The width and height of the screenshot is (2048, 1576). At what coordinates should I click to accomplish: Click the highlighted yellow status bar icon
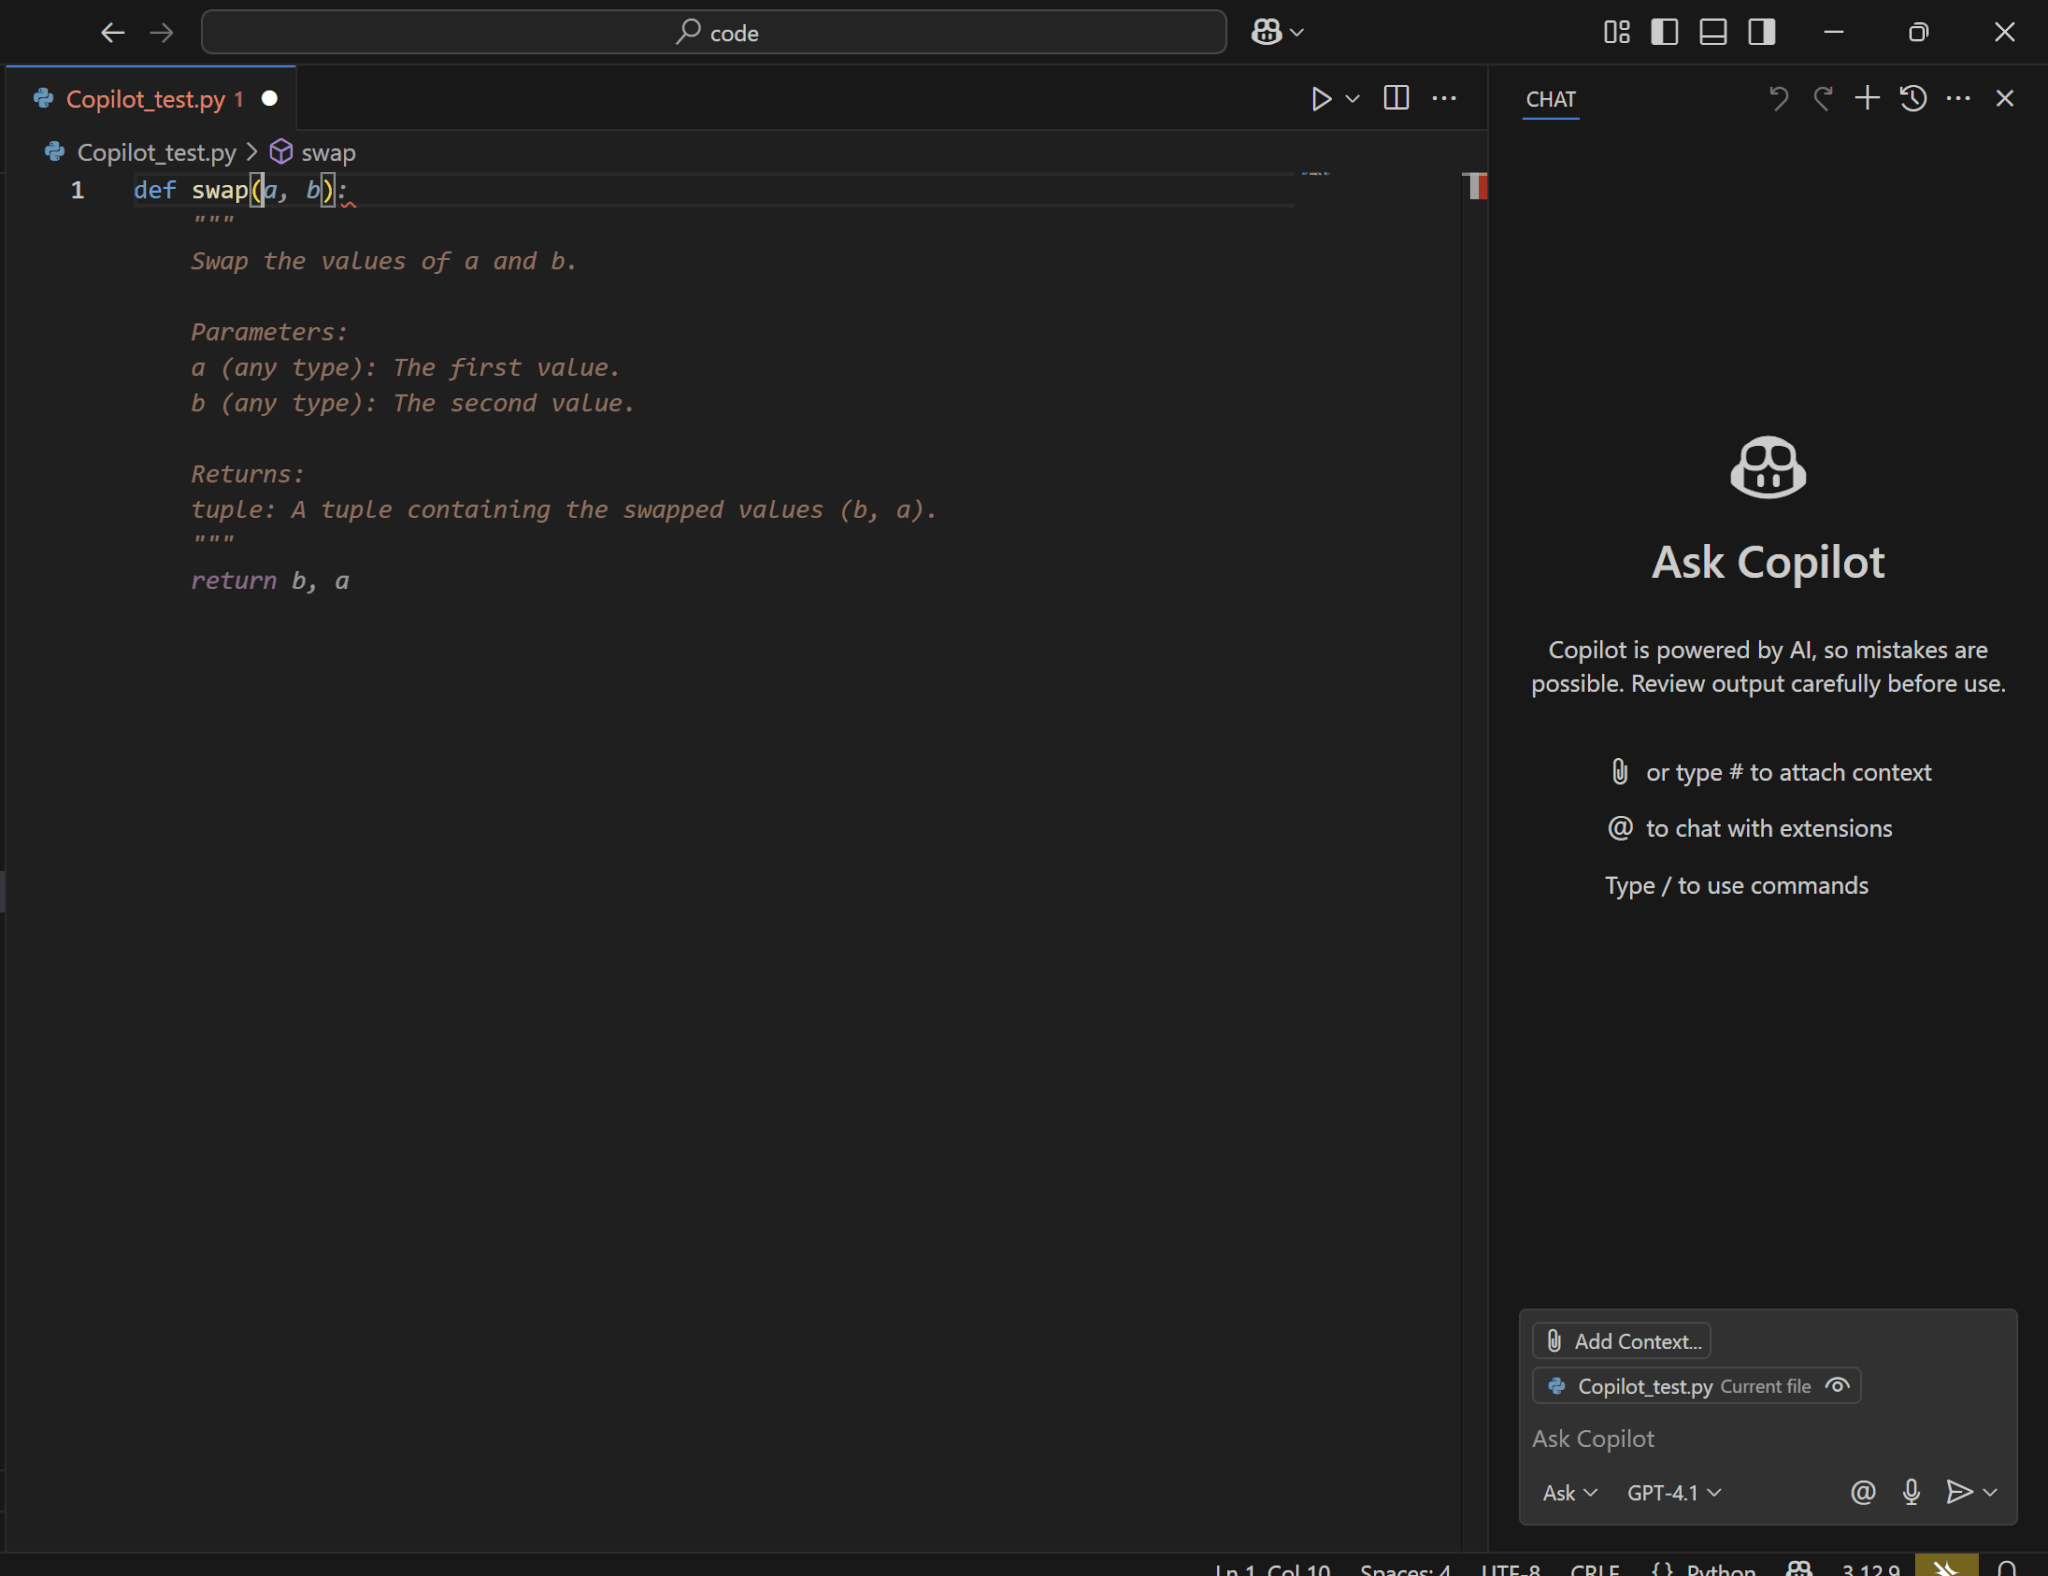pyautogui.click(x=1946, y=1566)
